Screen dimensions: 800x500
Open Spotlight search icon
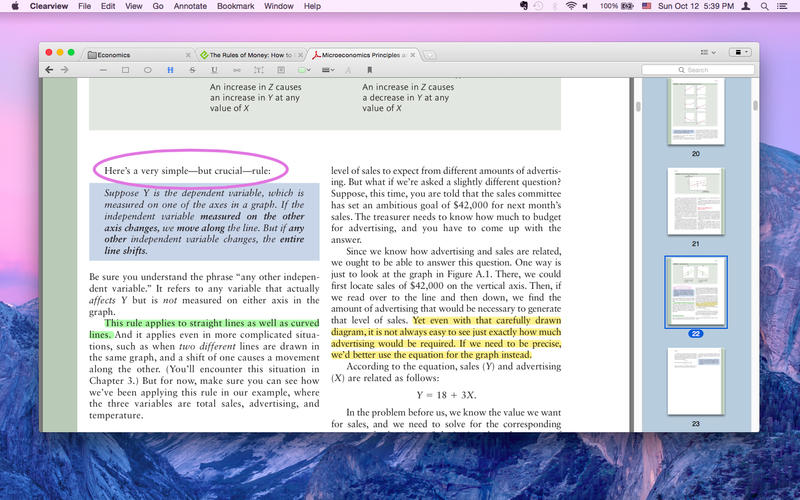(x=764, y=6)
